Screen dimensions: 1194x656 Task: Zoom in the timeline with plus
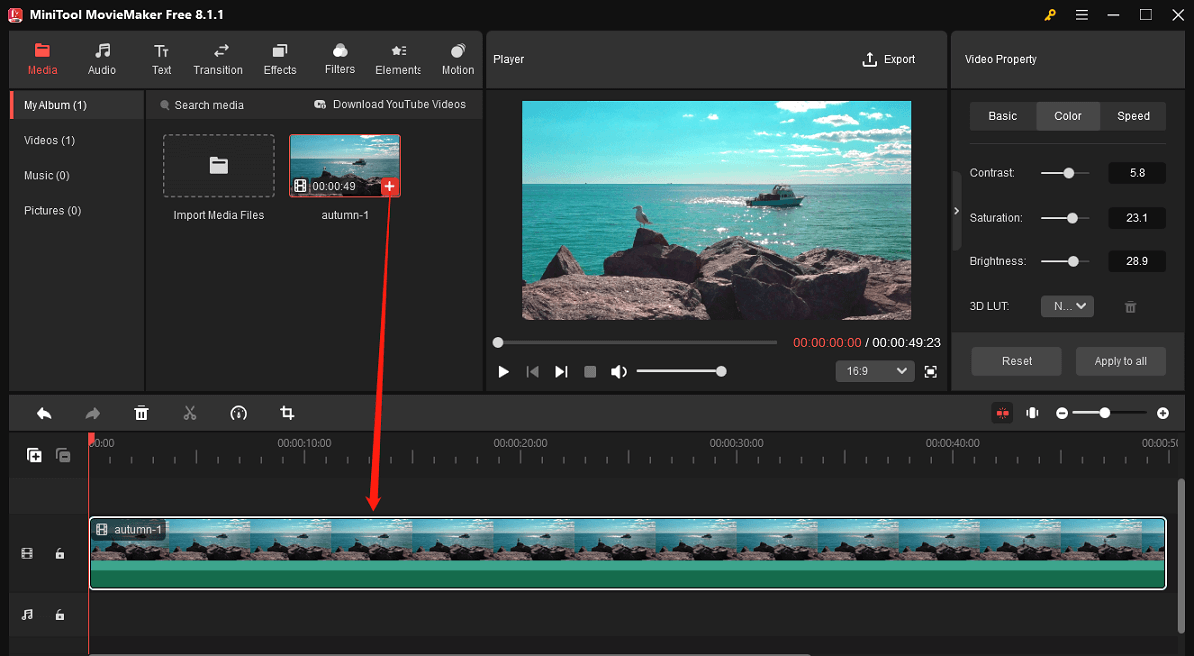(1163, 413)
